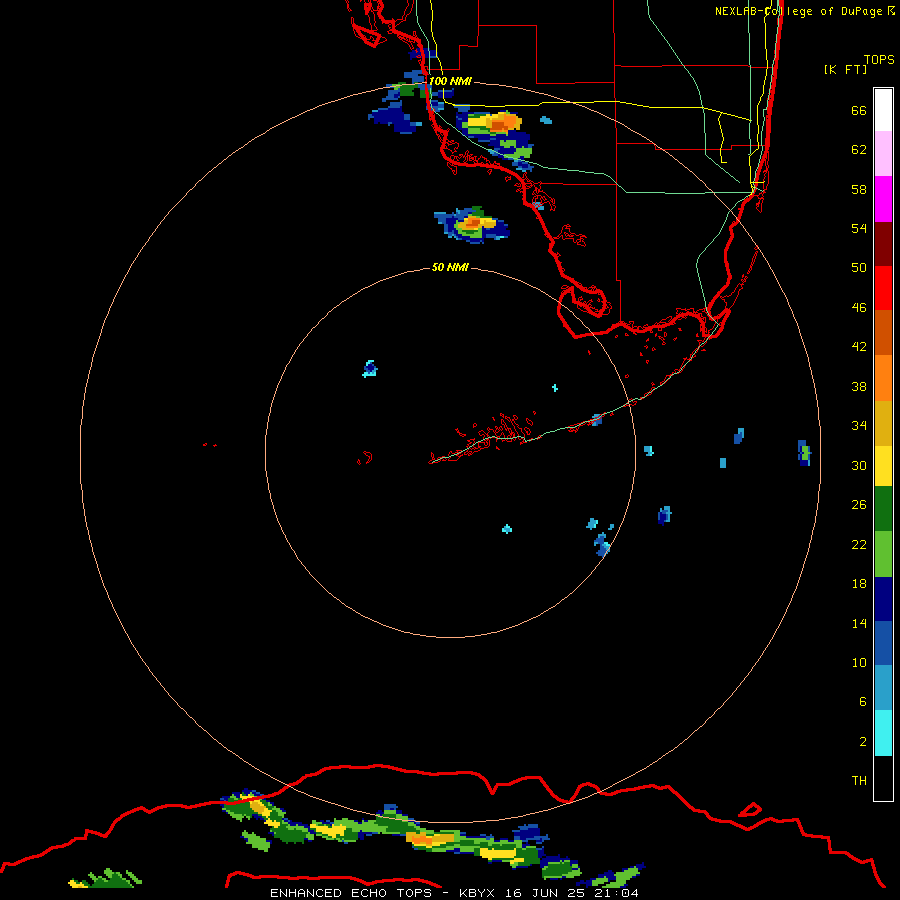Click the legend value "26"
This screenshot has height=900, width=900.
[859, 505]
